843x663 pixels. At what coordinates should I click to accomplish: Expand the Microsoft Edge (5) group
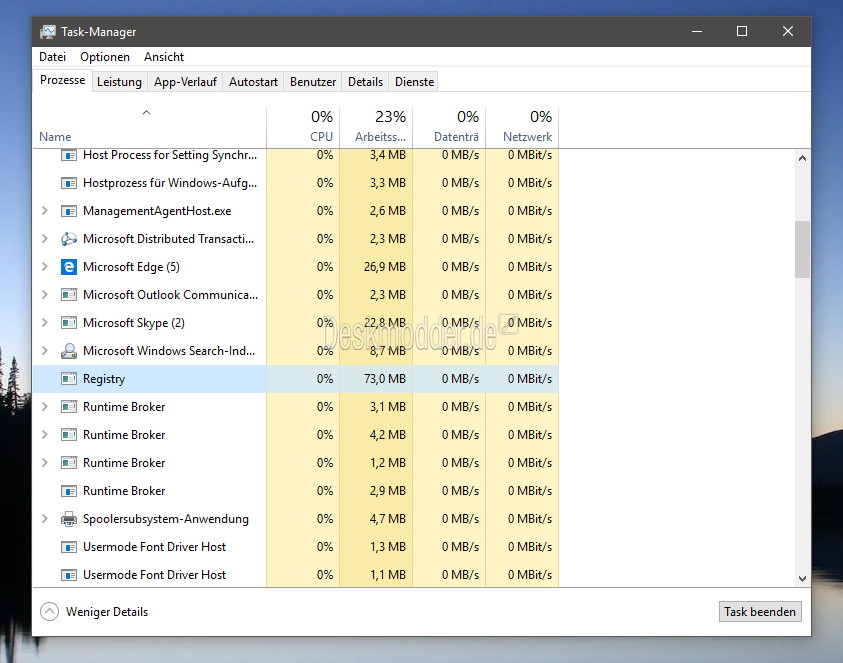point(45,267)
